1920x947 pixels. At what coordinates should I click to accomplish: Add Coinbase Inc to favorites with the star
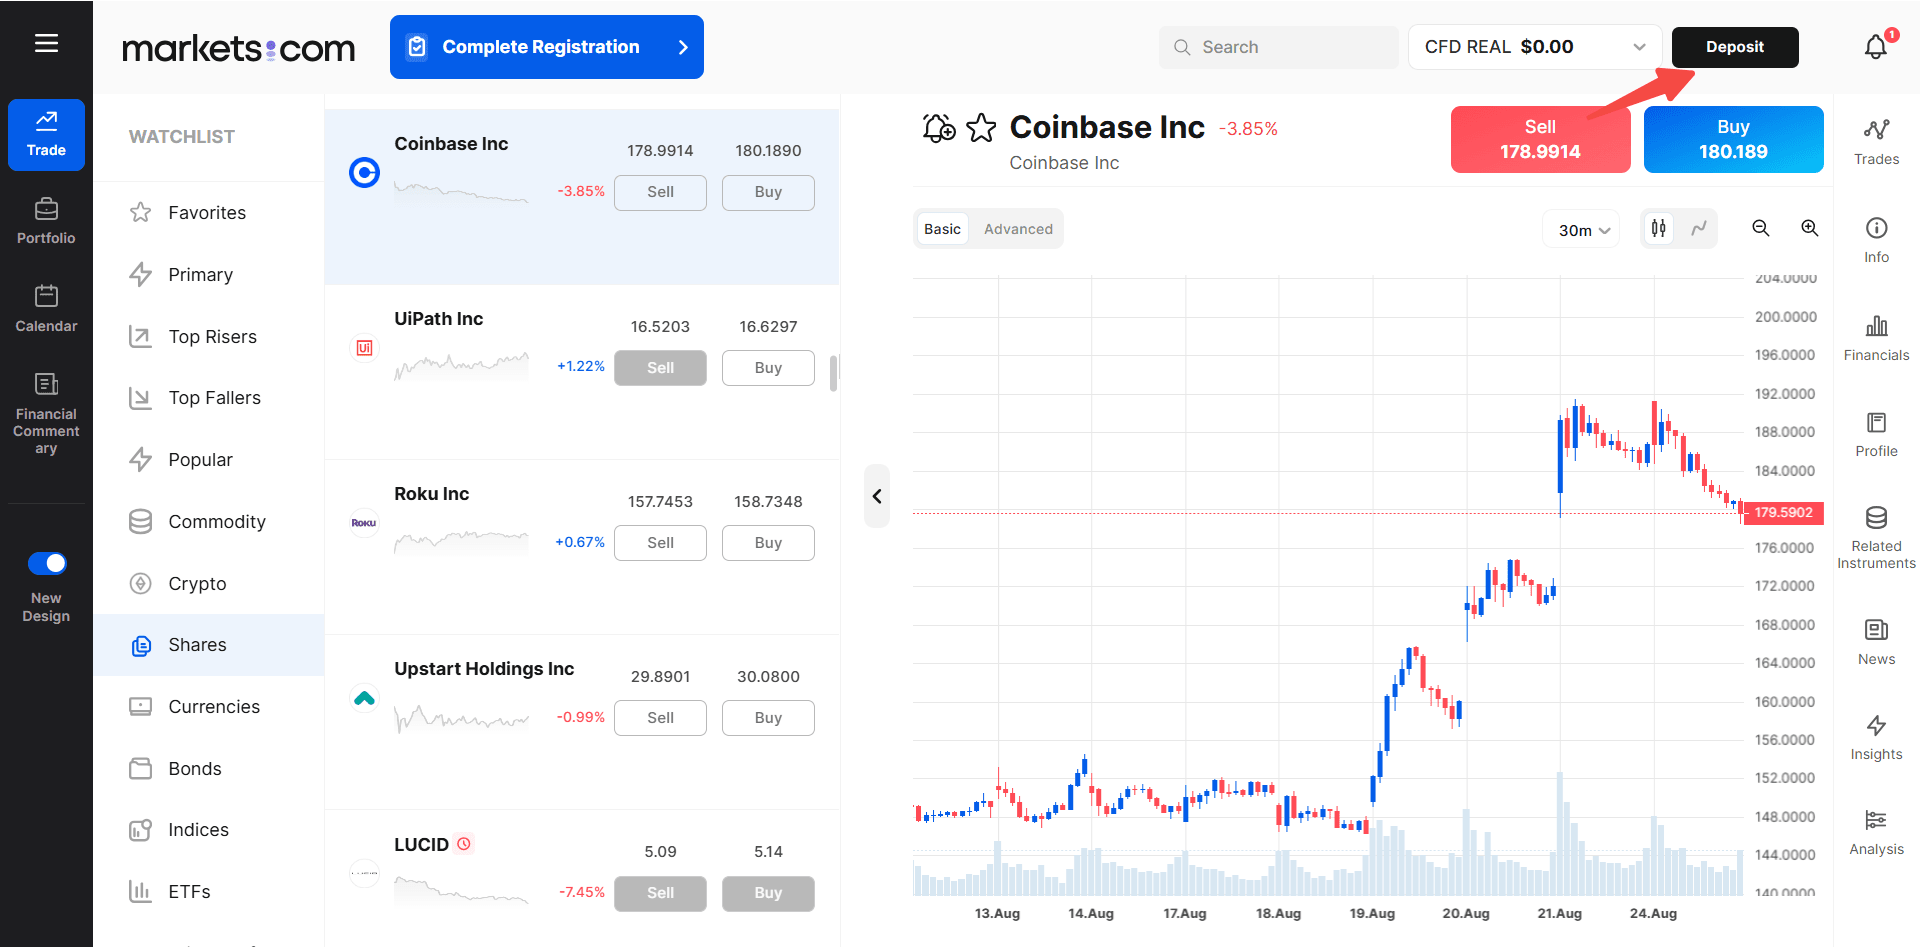tap(982, 128)
